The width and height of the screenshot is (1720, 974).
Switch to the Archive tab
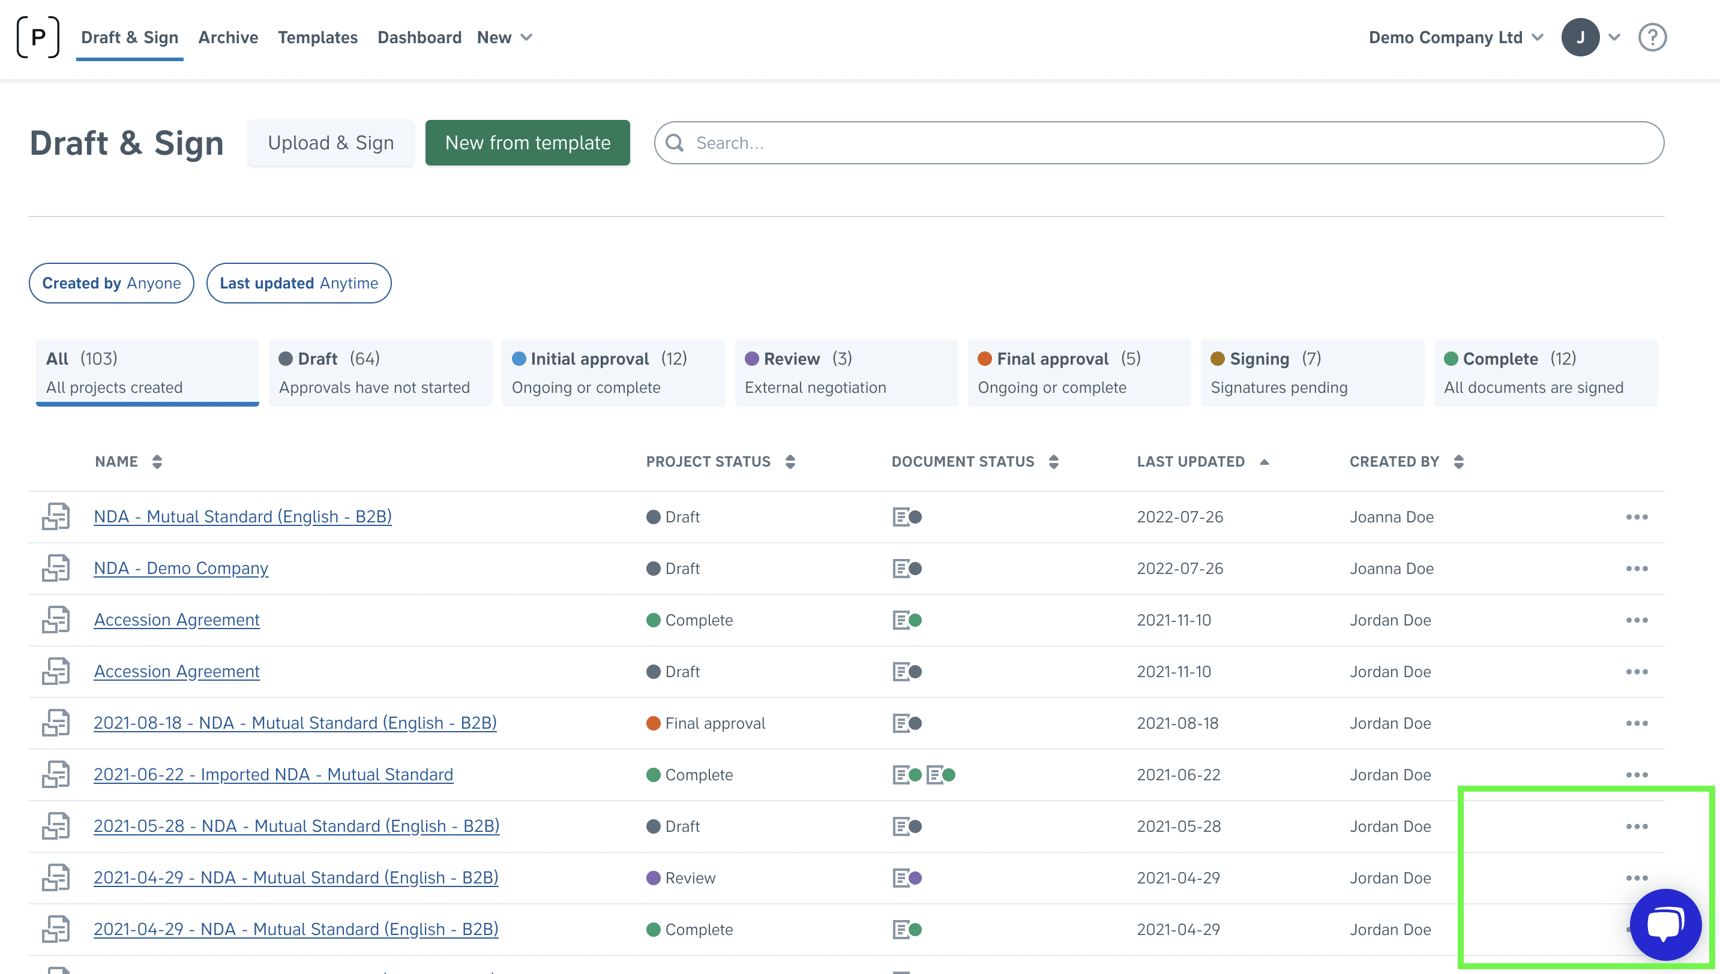click(228, 37)
